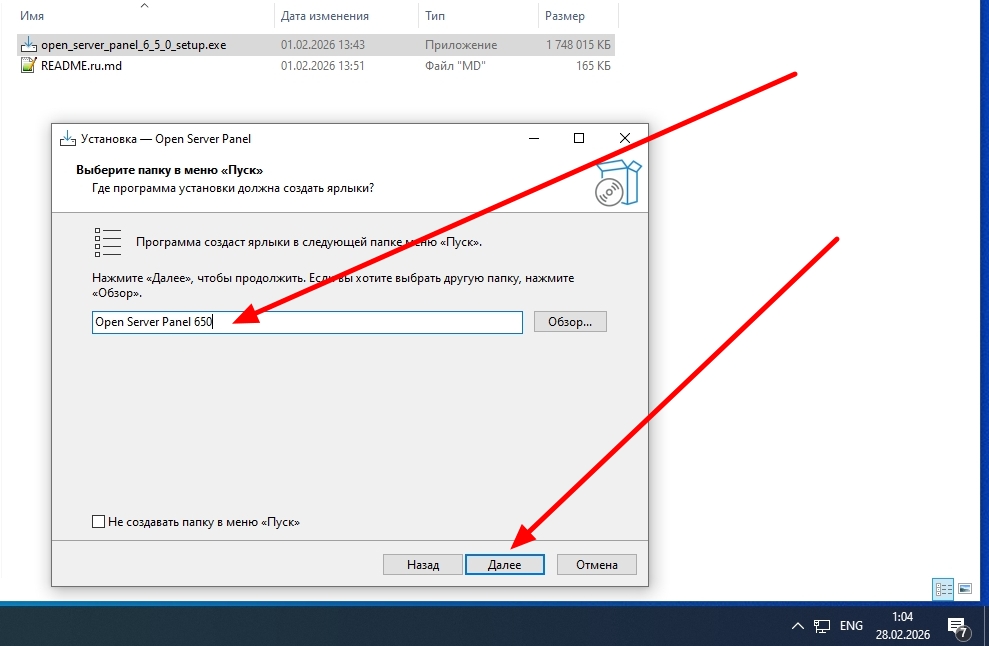Open the network tray icon
989x646 pixels.
822,626
